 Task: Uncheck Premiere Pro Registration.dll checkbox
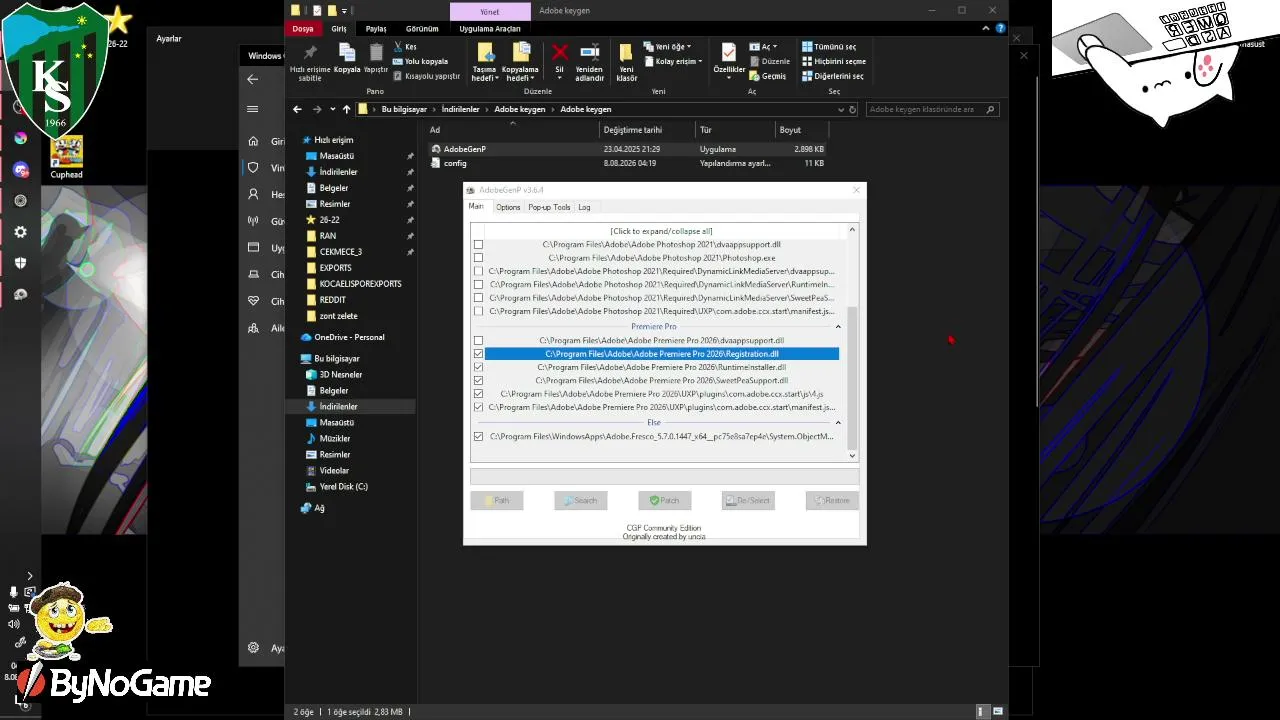point(478,354)
